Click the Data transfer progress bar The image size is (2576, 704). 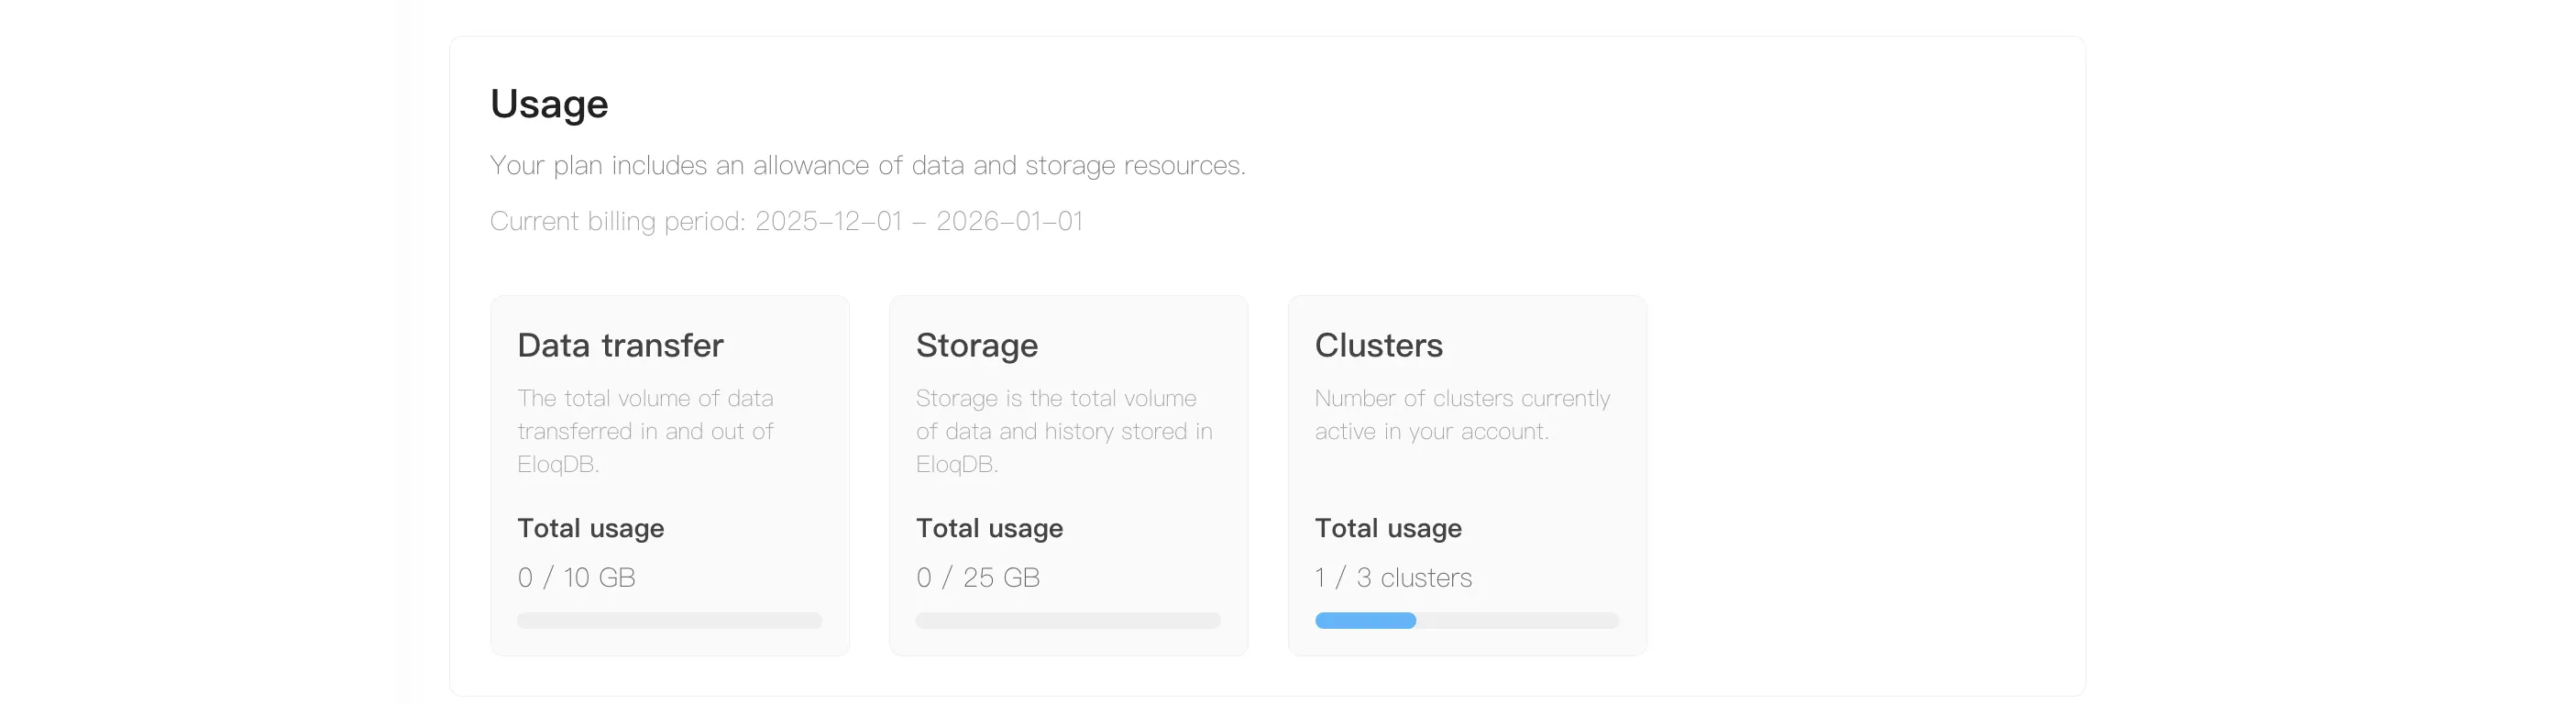[x=669, y=621]
